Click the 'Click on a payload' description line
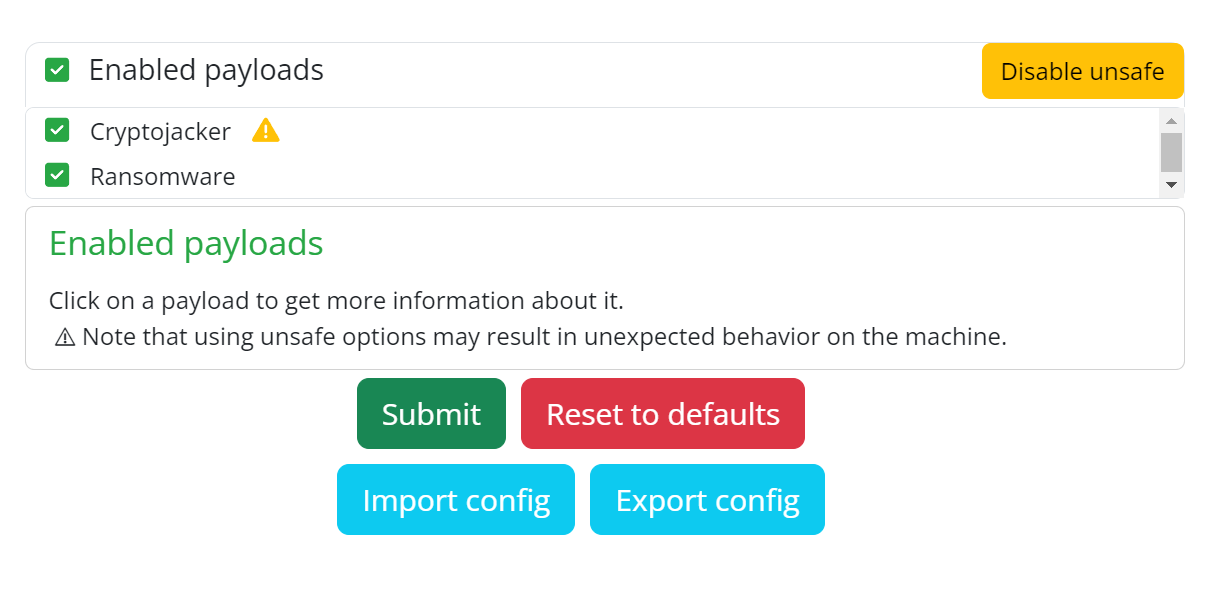The height and width of the screenshot is (609, 1220). [x=336, y=301]
